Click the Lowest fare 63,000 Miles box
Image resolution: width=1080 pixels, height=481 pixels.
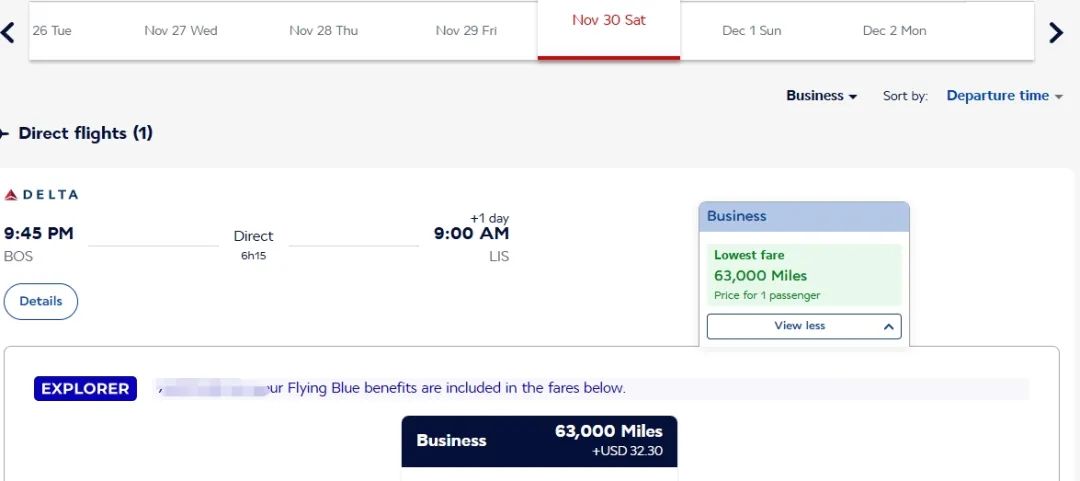coord(803,275)
